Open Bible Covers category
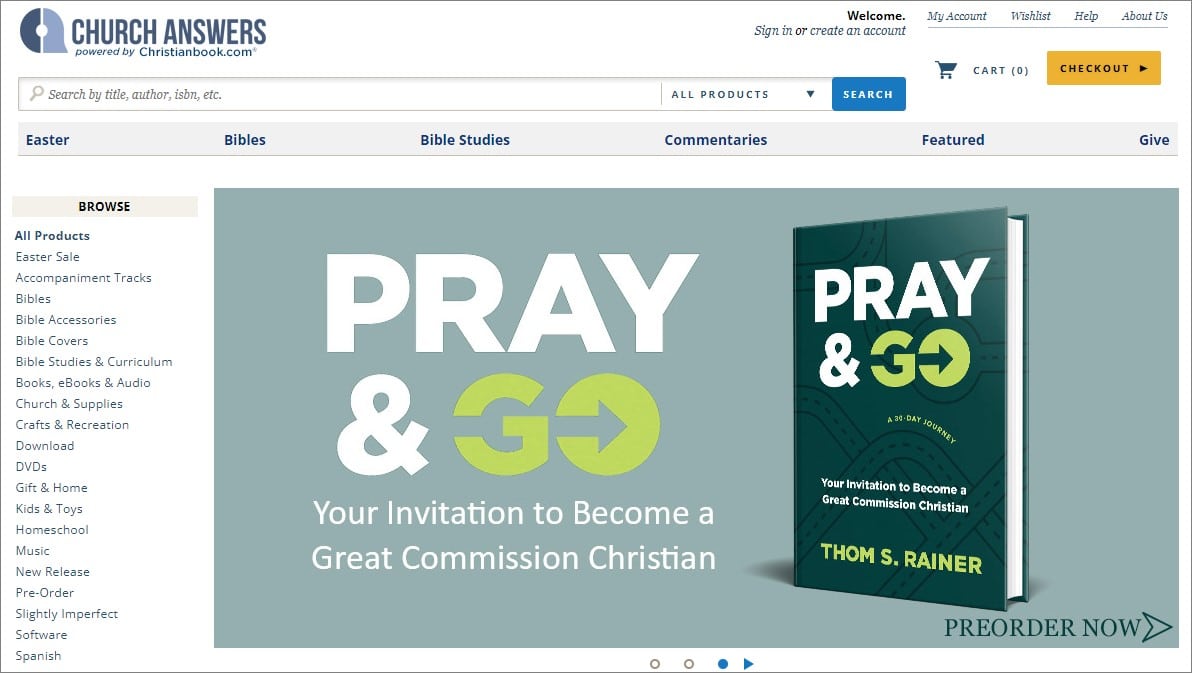The height and width of the screenshot is (673, 1192). tap(52, 341)
